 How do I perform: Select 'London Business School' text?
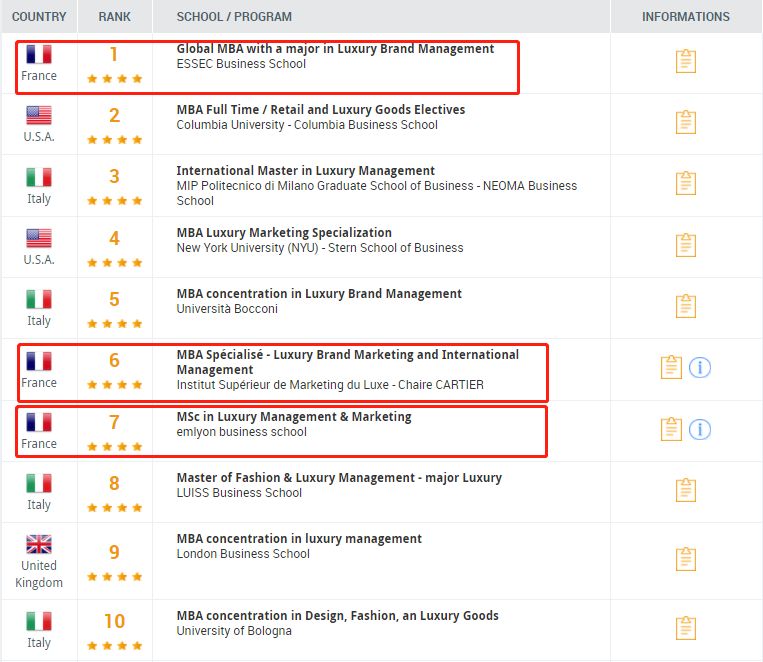tap(243, 554)
